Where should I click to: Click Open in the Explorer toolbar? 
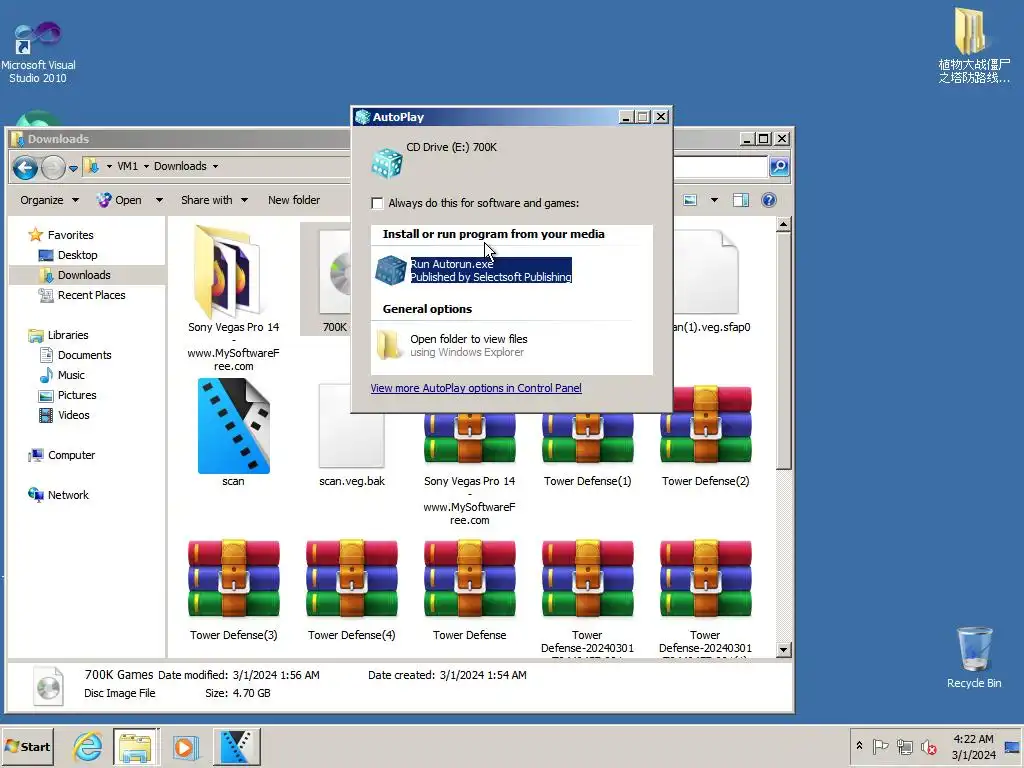coord(120,200)
